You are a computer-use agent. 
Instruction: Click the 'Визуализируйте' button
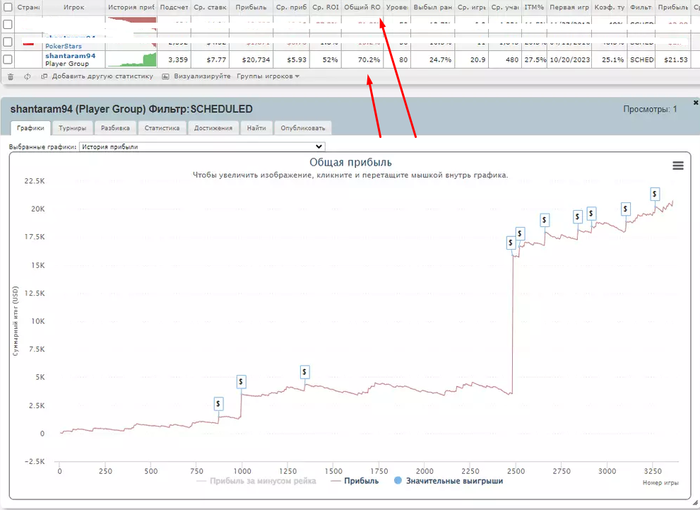tap(196, 76)
